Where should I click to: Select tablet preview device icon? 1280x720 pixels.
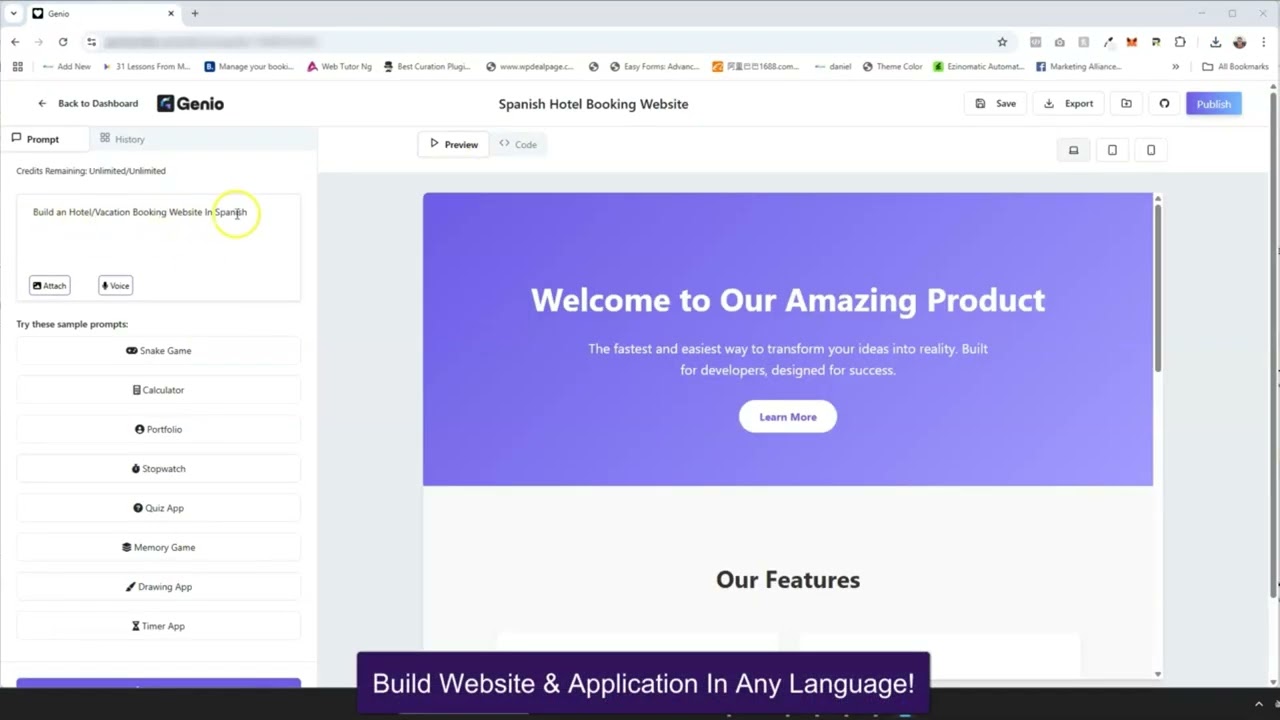click(1112, 150)
